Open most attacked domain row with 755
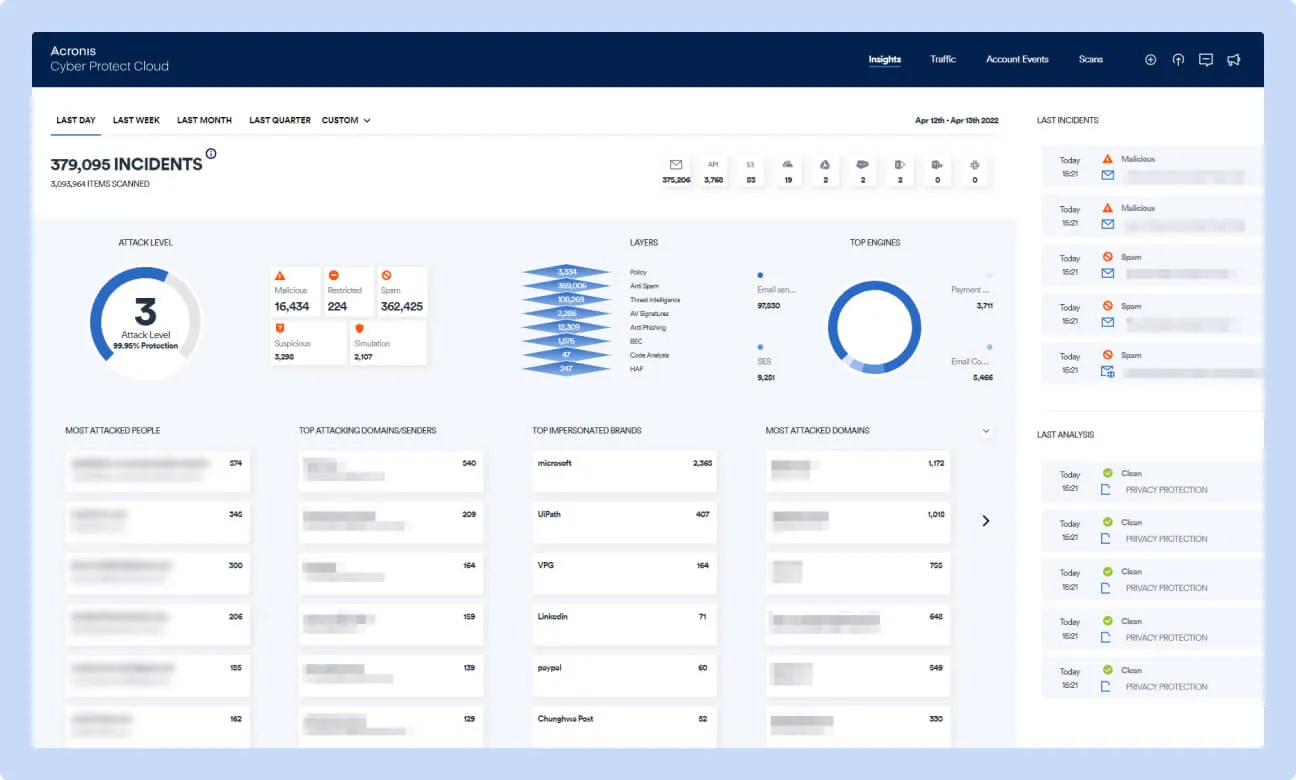Screen dimensions: 1296x780 tap(858, 573)
